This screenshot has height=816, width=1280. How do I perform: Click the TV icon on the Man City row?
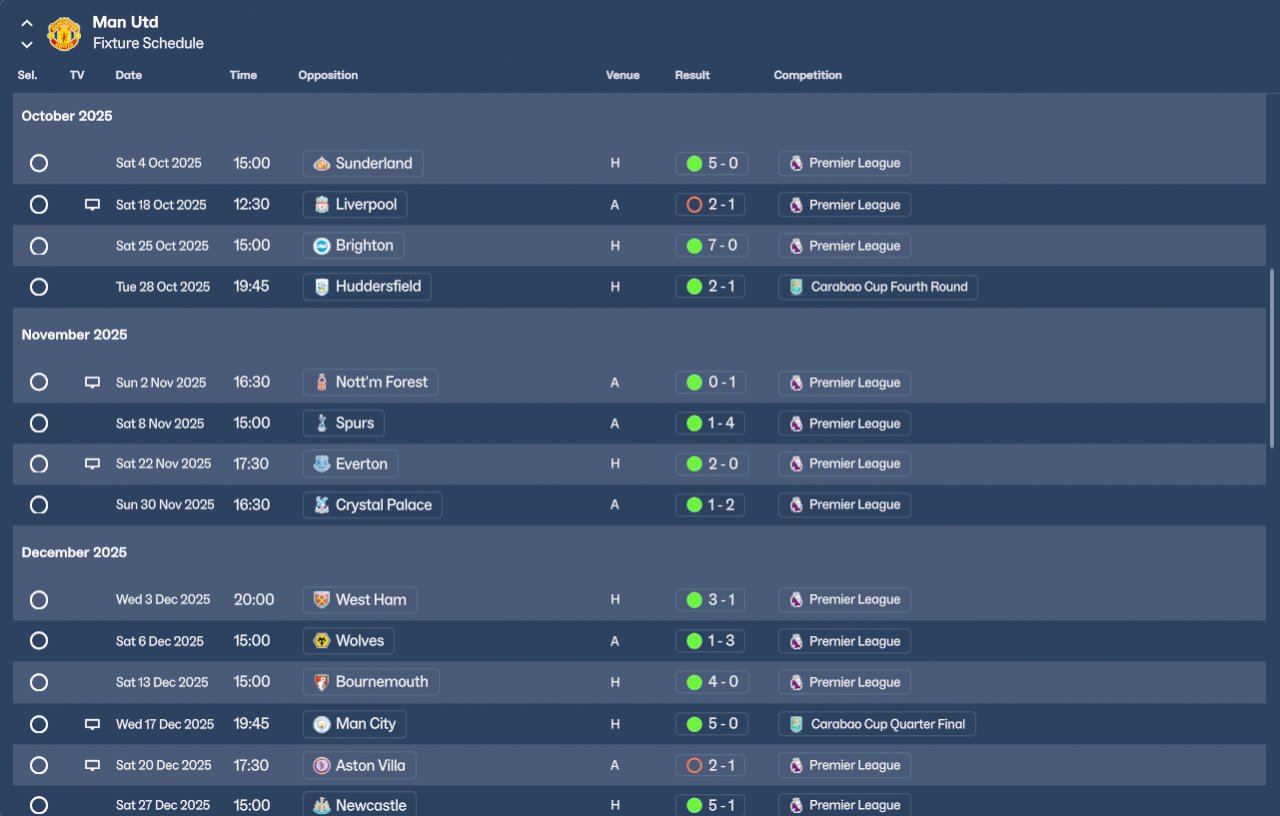click(x=92, y=724)
